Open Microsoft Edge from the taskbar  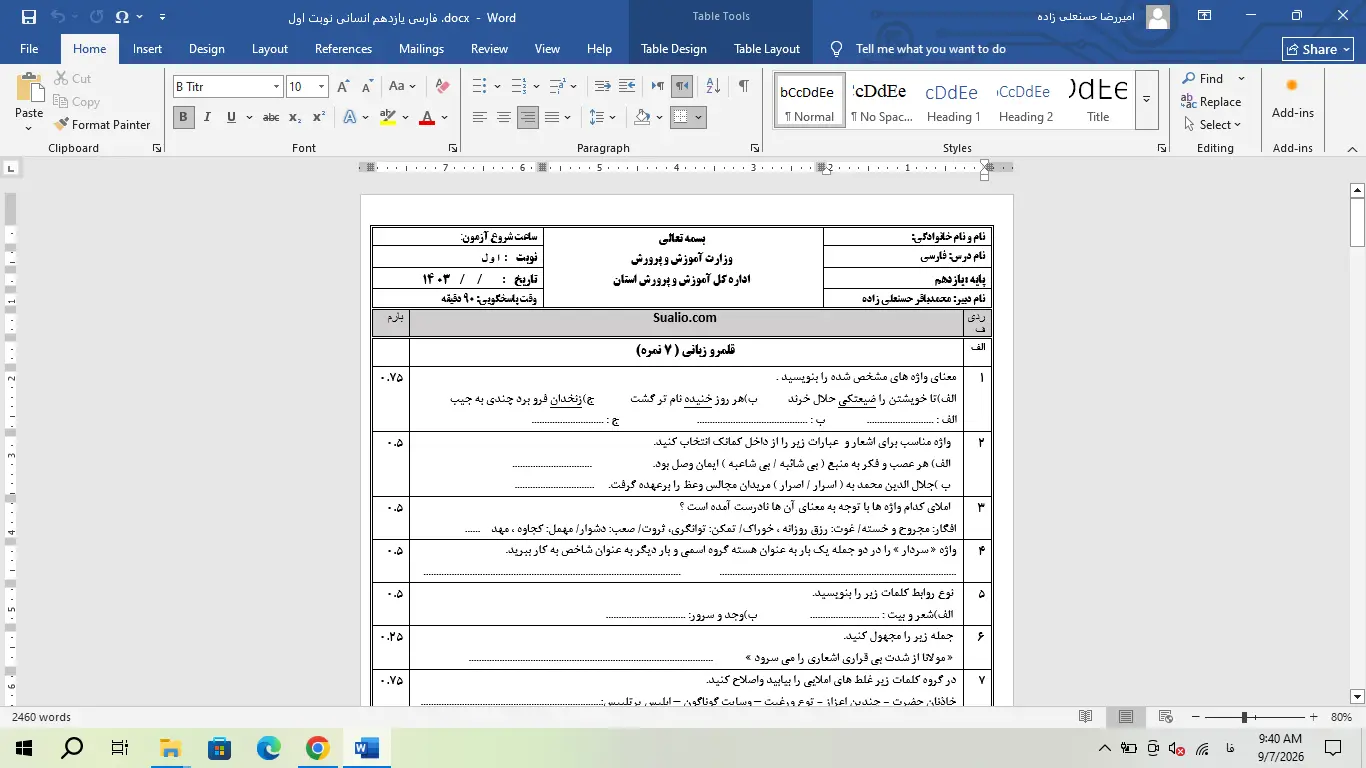pos(268,748)
